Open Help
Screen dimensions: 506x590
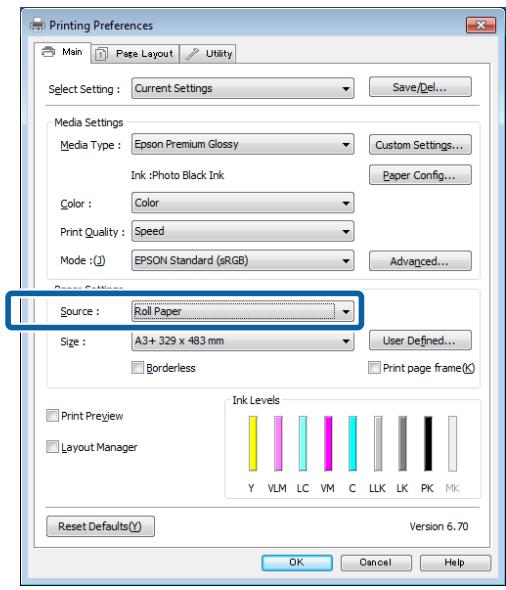tap(455, 563)
